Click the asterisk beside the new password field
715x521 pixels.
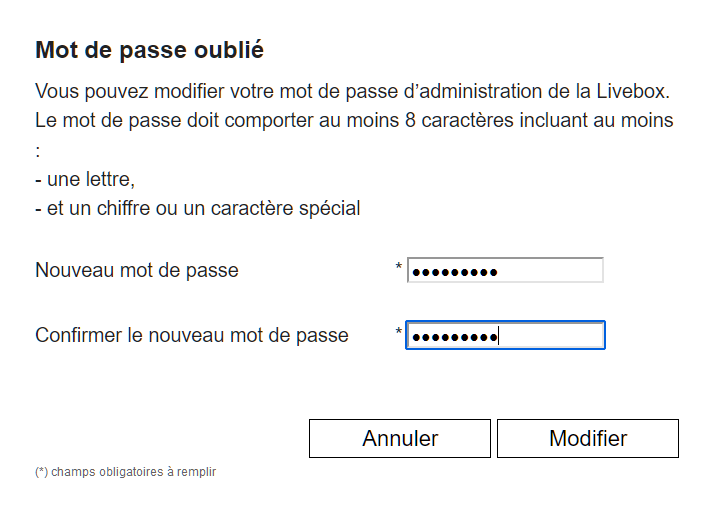point(399,268)
